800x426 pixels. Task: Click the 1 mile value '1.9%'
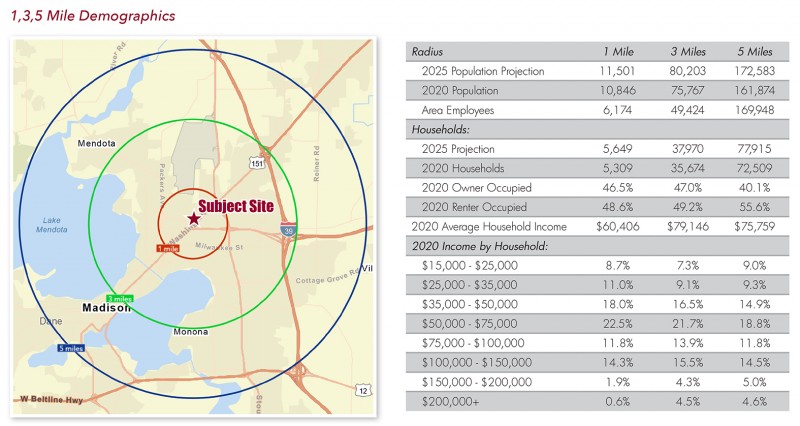617,382
